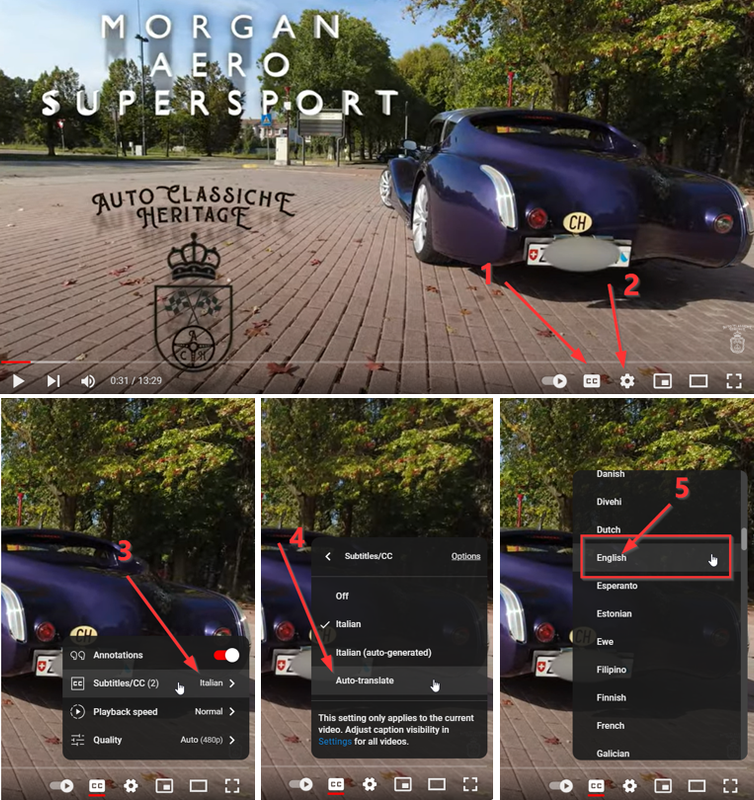Switch to theater mode in top main player

[x=698, y=381]
